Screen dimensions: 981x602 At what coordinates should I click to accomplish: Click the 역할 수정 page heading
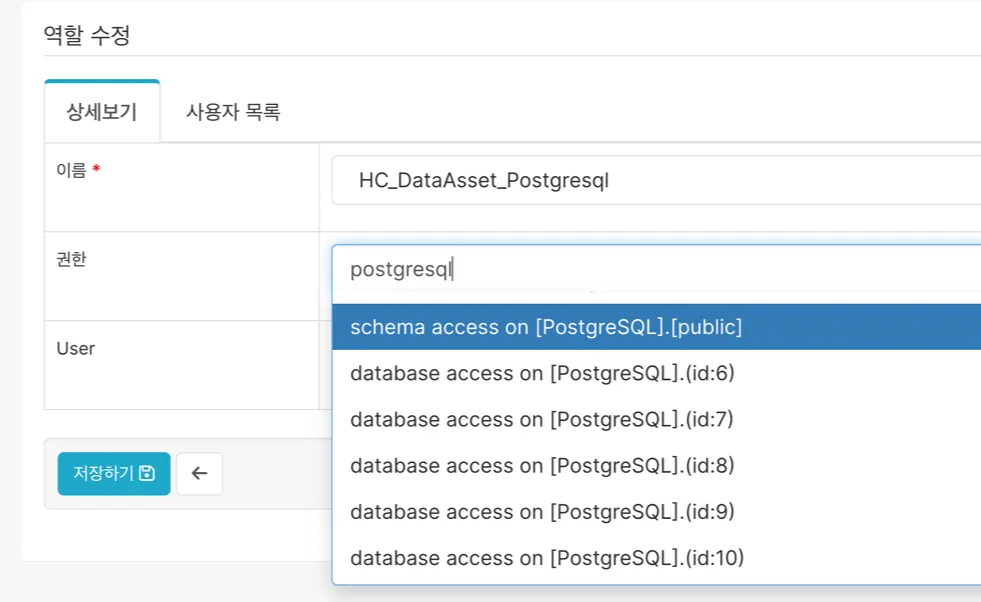coord(87,36)
